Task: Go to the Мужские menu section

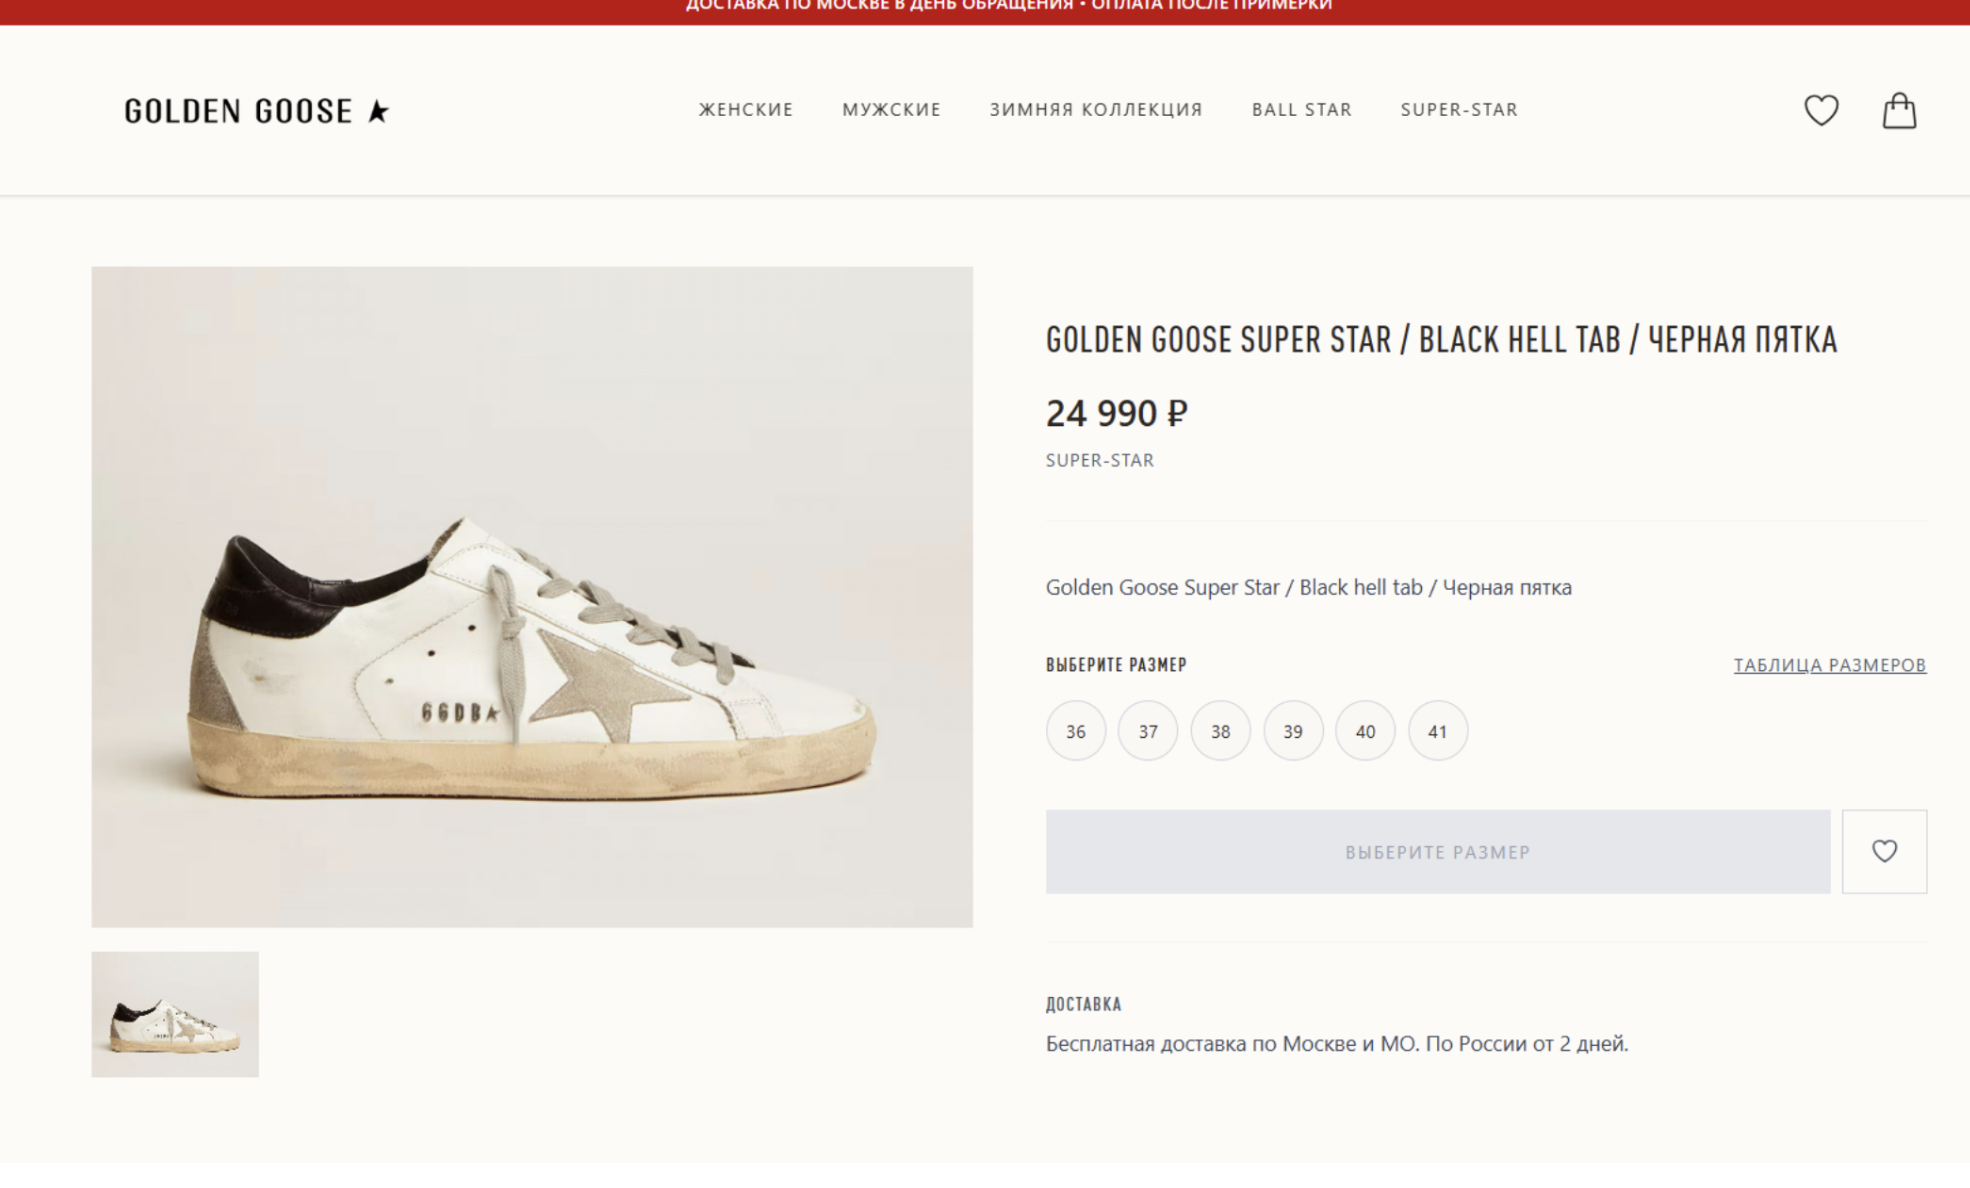Action: point(891,110)
